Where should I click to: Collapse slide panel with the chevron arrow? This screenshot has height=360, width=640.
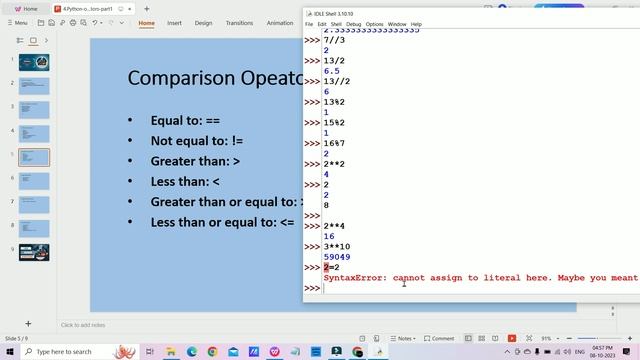46,40
